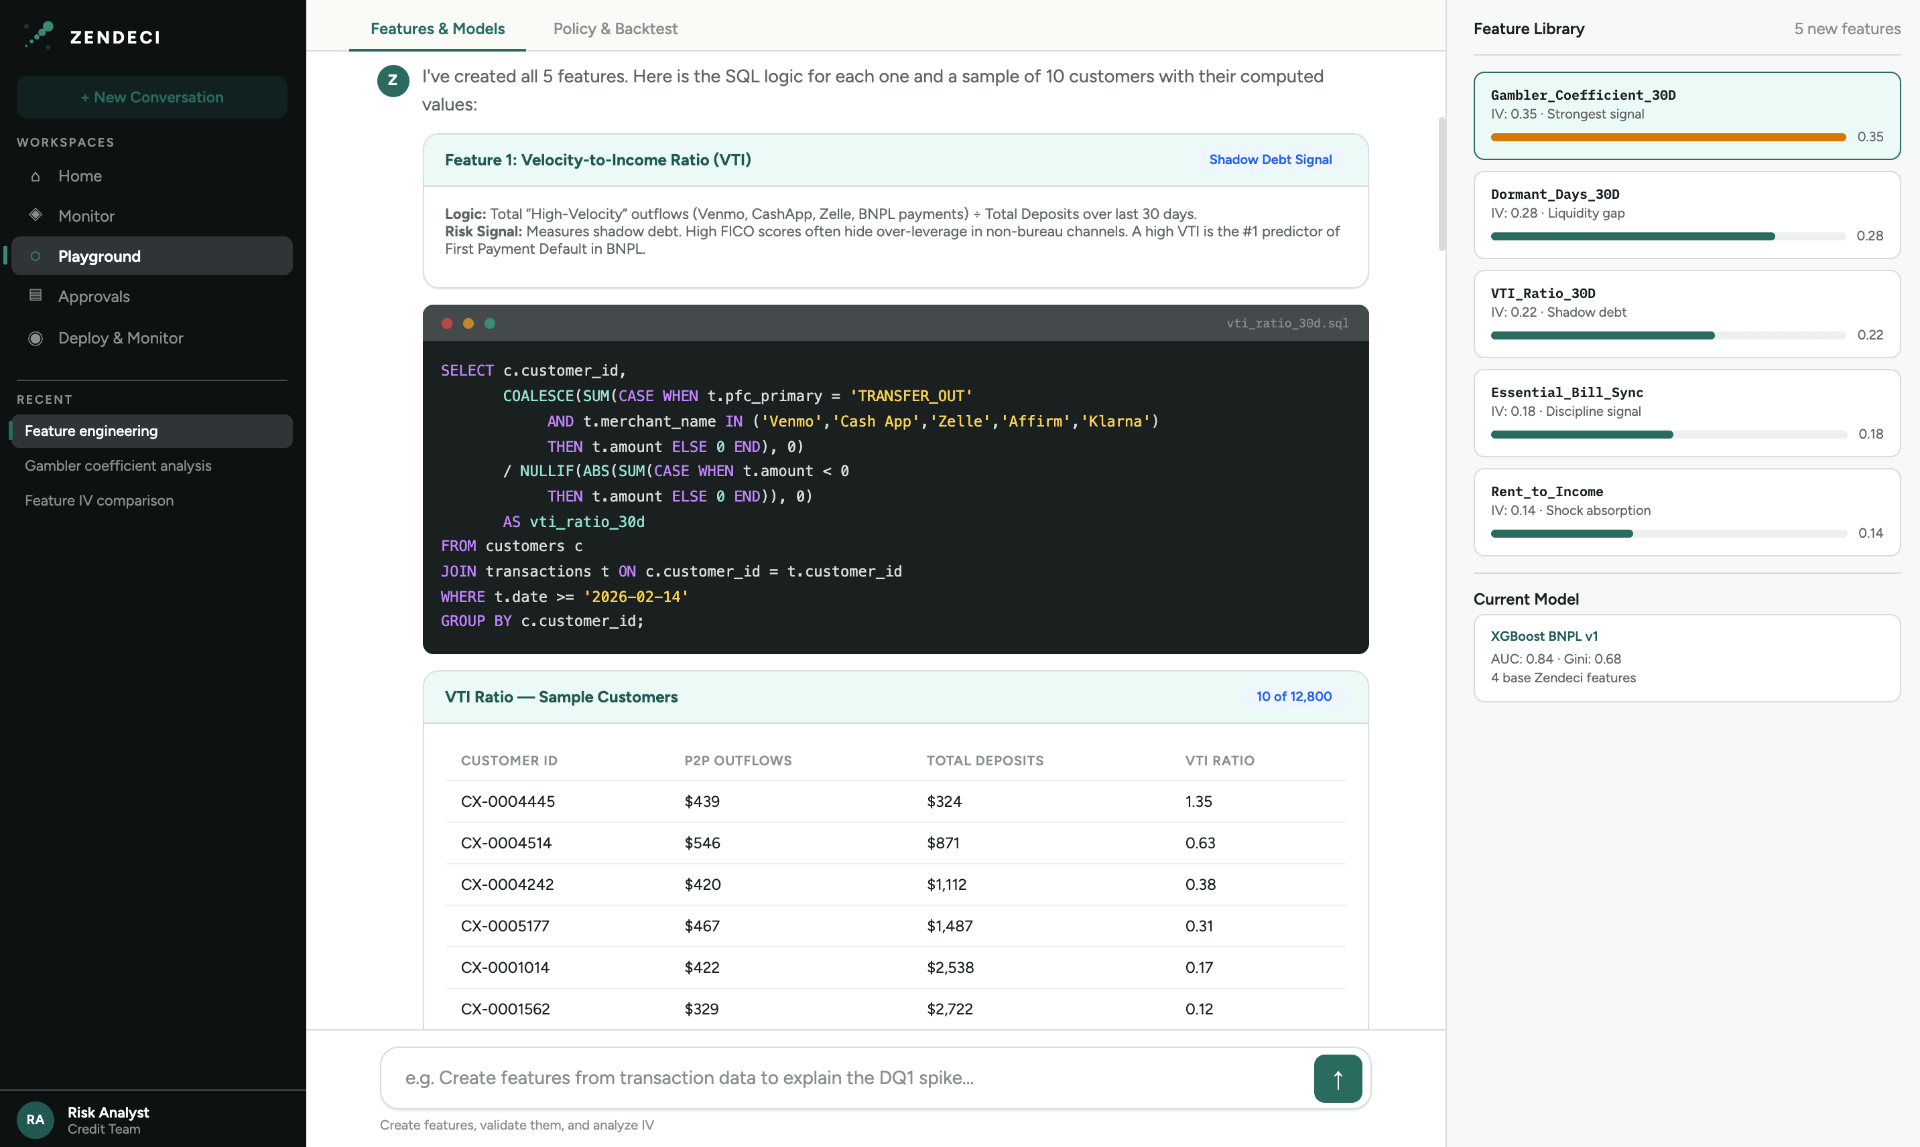Open Gambler coefficient analysis conversation

pos(151,466)
